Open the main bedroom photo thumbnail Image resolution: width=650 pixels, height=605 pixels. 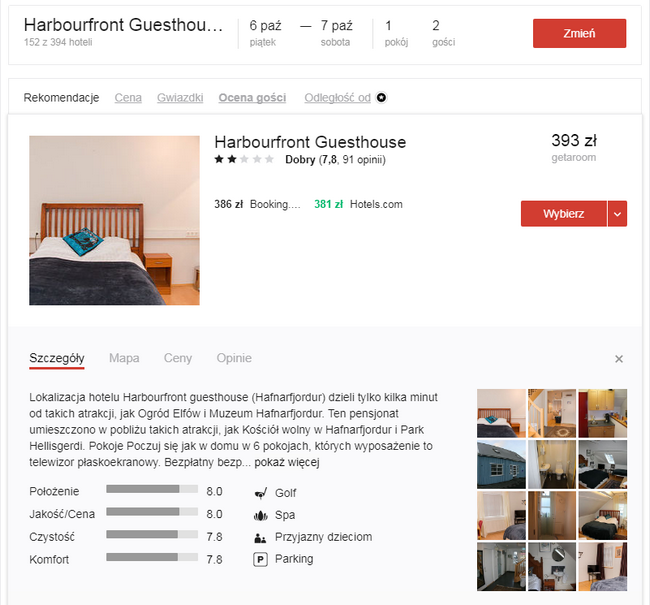114,220
